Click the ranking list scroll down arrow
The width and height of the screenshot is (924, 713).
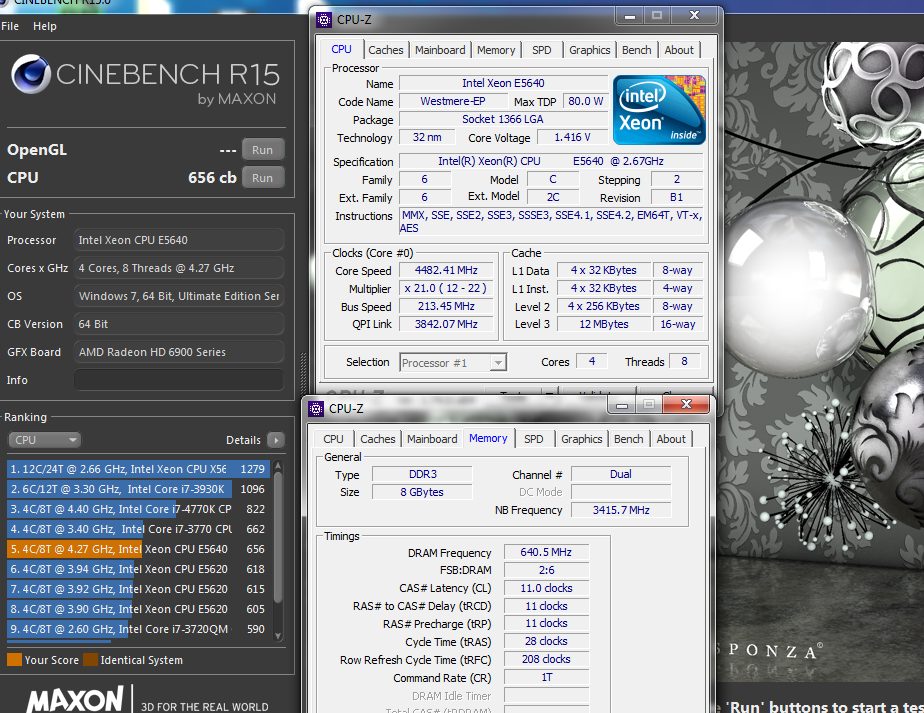point(278,636)
